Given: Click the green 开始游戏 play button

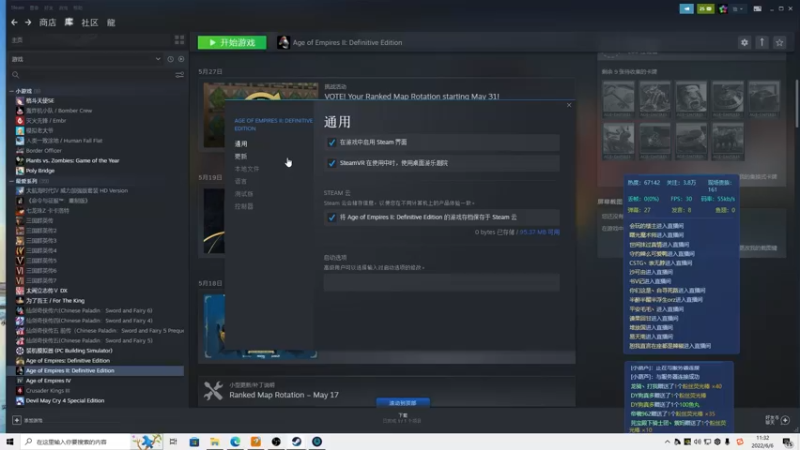Looking at the screenshot, I should [232, 42].
